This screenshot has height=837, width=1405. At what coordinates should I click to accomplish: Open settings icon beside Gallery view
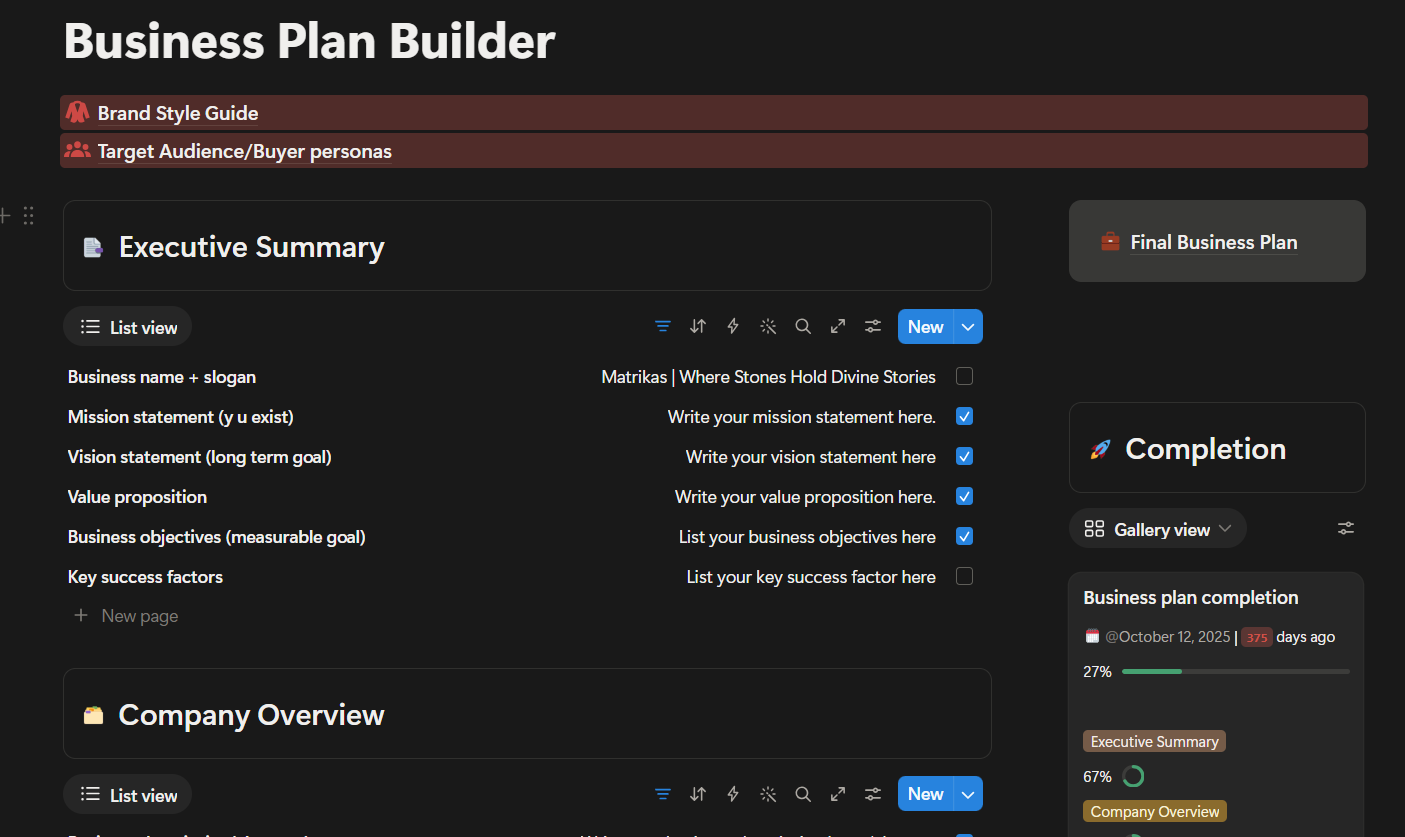pos(1346,528)
